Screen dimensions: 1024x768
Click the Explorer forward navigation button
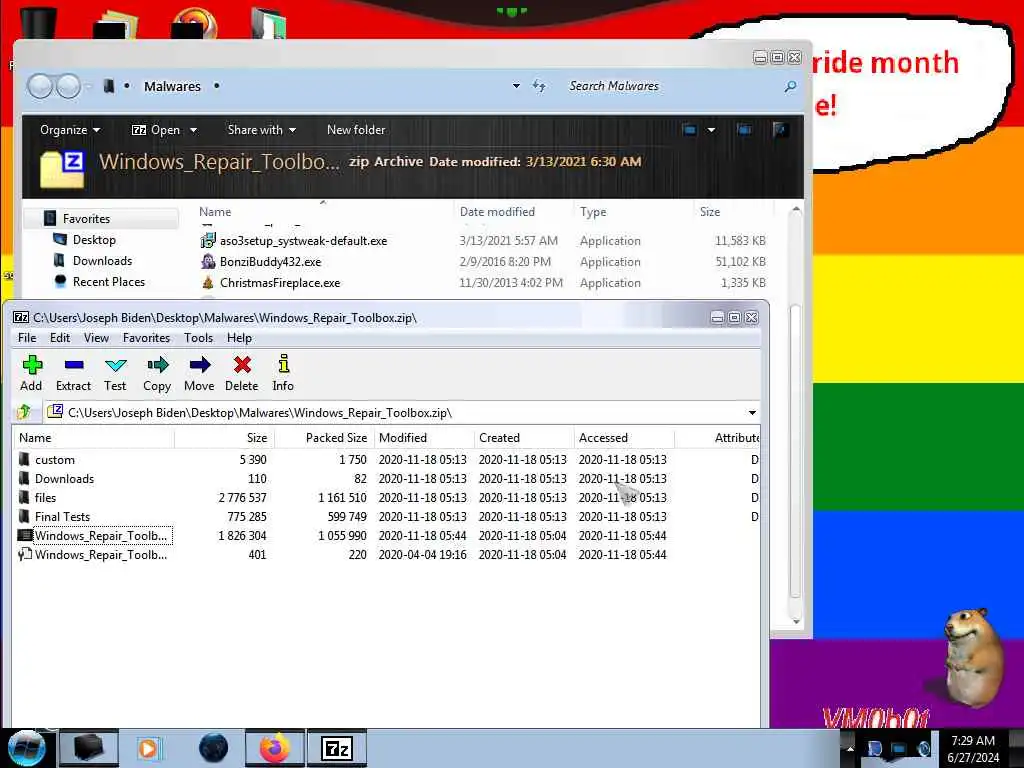pyautogui.click(x=68, y=86)
